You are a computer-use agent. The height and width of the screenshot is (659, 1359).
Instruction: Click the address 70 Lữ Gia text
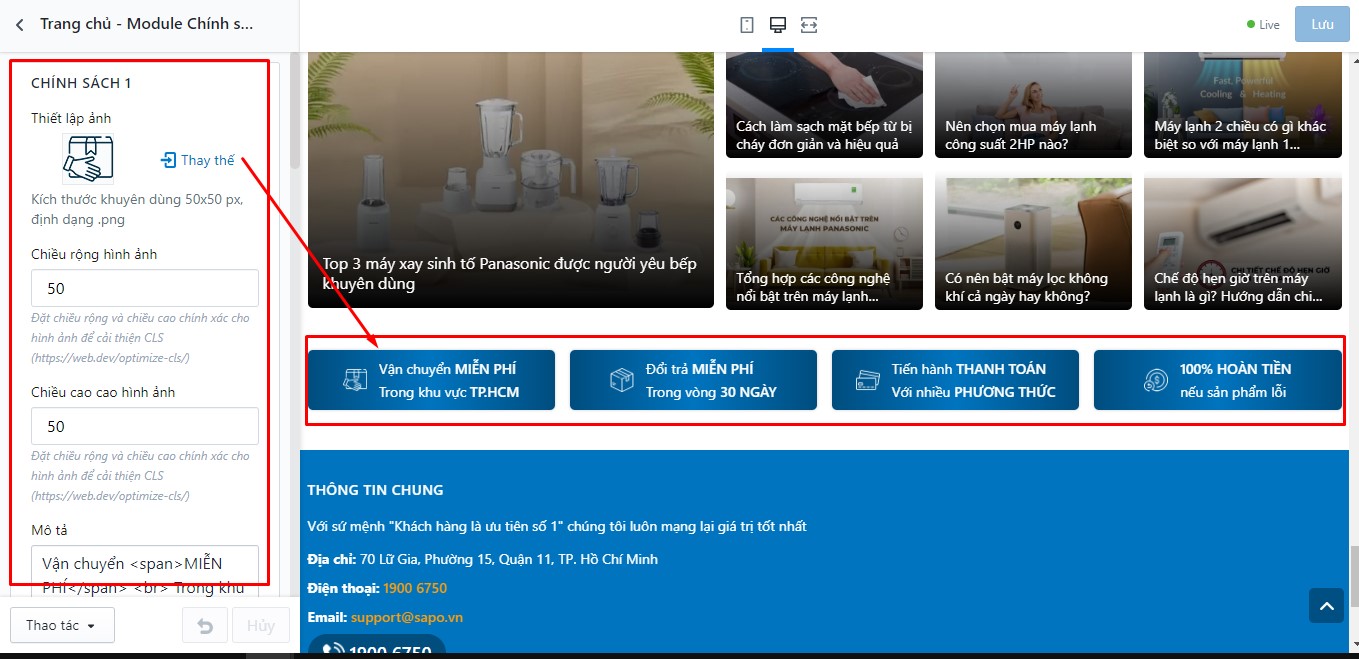[x=509, y=559]
